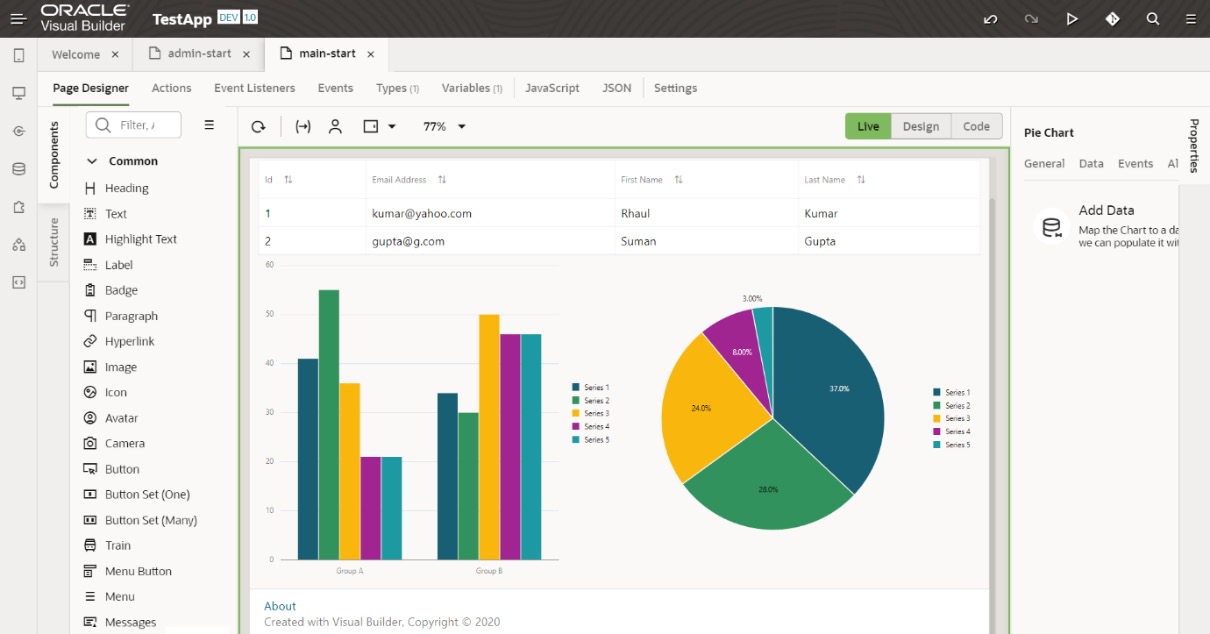1210x634 pixels.
Task: Click the component Filter search field
Action: pyautogui.click(x=135, y=125)
